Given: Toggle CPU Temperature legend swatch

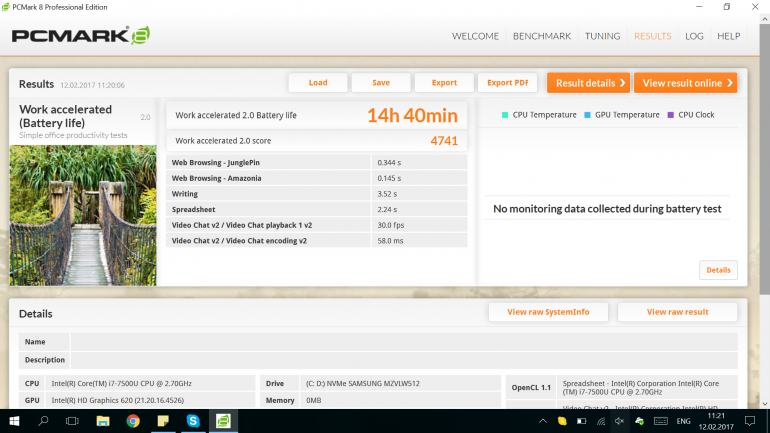Looking at the screenshot, I should click(x=505, y=115).
